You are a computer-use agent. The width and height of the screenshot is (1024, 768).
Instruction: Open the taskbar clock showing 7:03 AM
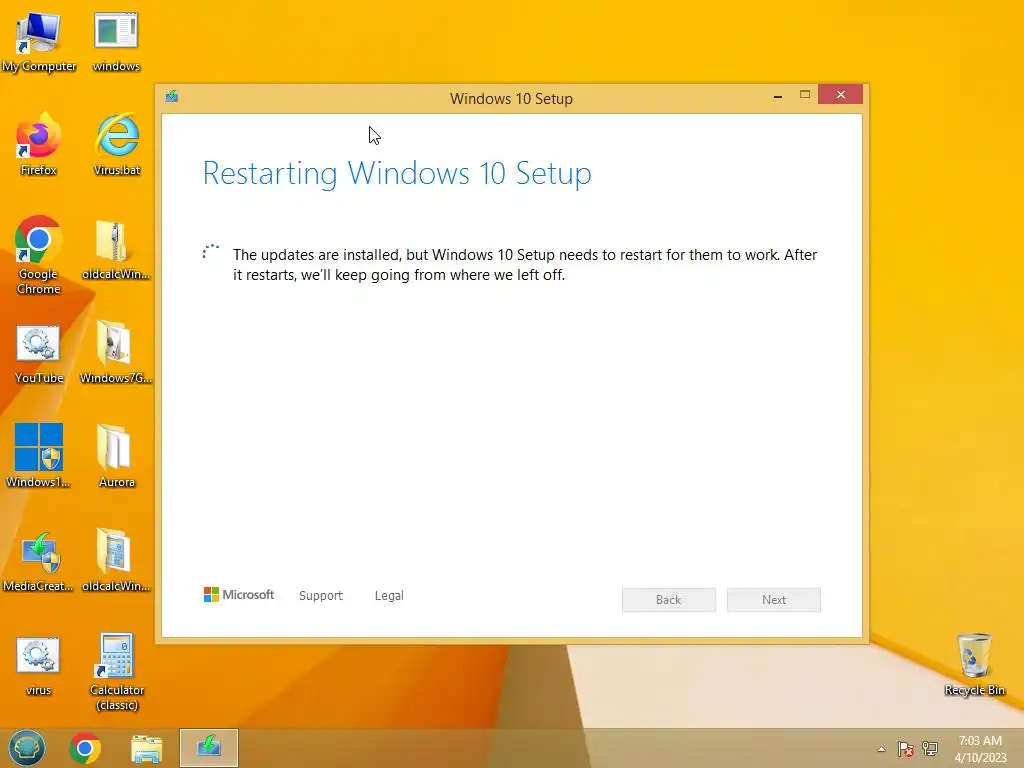pyautogui.click(x=980, y=749)
